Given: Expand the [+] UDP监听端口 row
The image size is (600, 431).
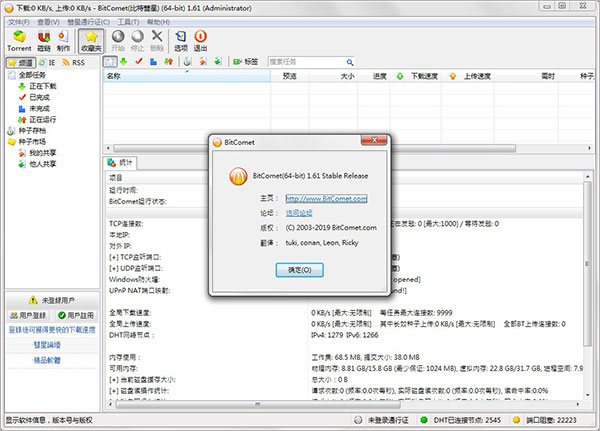Looking at the screenshot, I should [x=113, y=267].
